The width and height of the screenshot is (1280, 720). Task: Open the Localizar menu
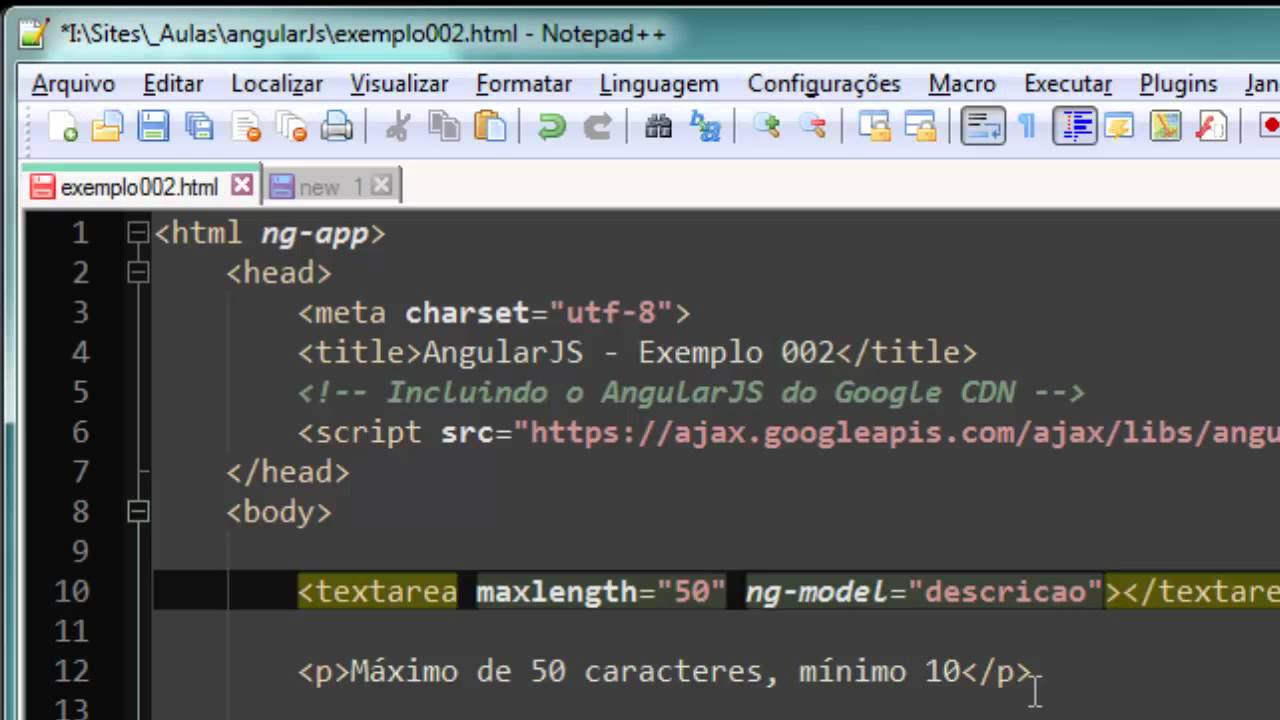[x=277, y=84]
